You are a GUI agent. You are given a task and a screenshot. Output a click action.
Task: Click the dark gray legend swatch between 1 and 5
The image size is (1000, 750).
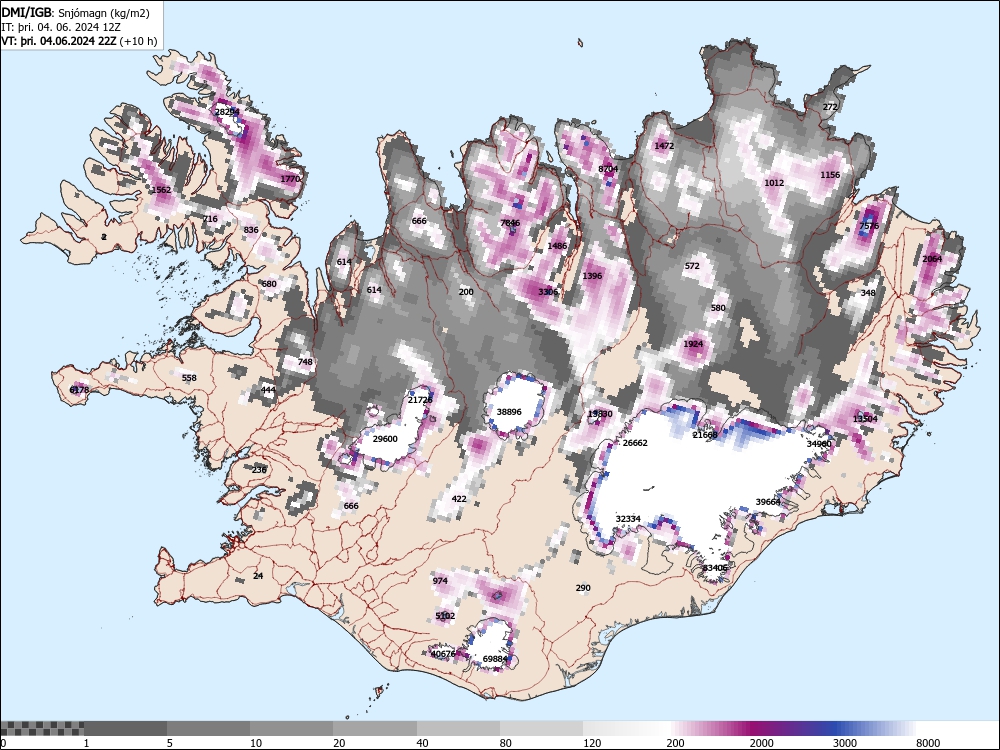125,728
